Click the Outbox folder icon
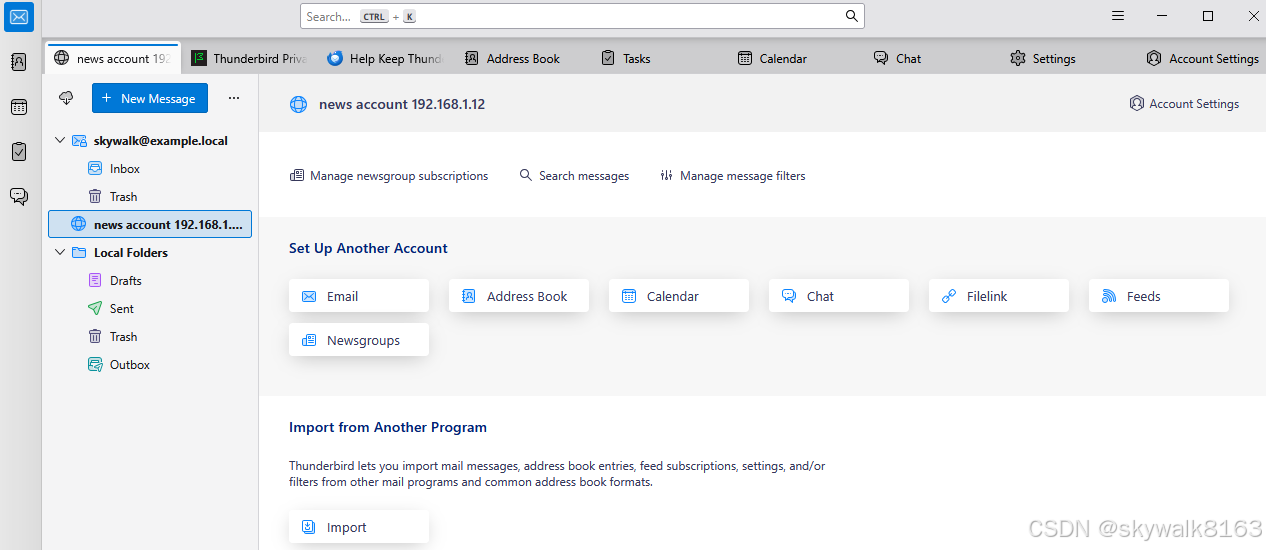The image size is (1266, 550). tap(95, 365)
